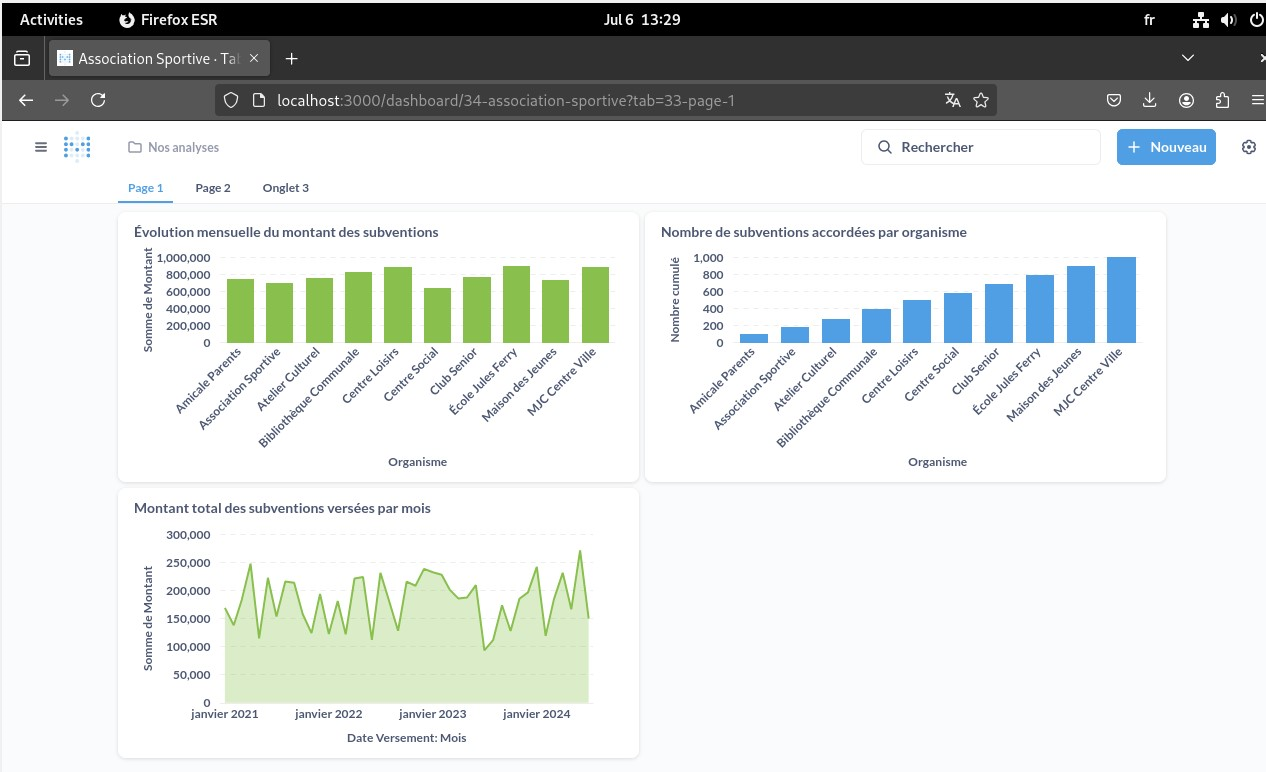Expand the list all tabs chevron
The height and width of the screenshot is (772, 1266).
point(1188,58)
